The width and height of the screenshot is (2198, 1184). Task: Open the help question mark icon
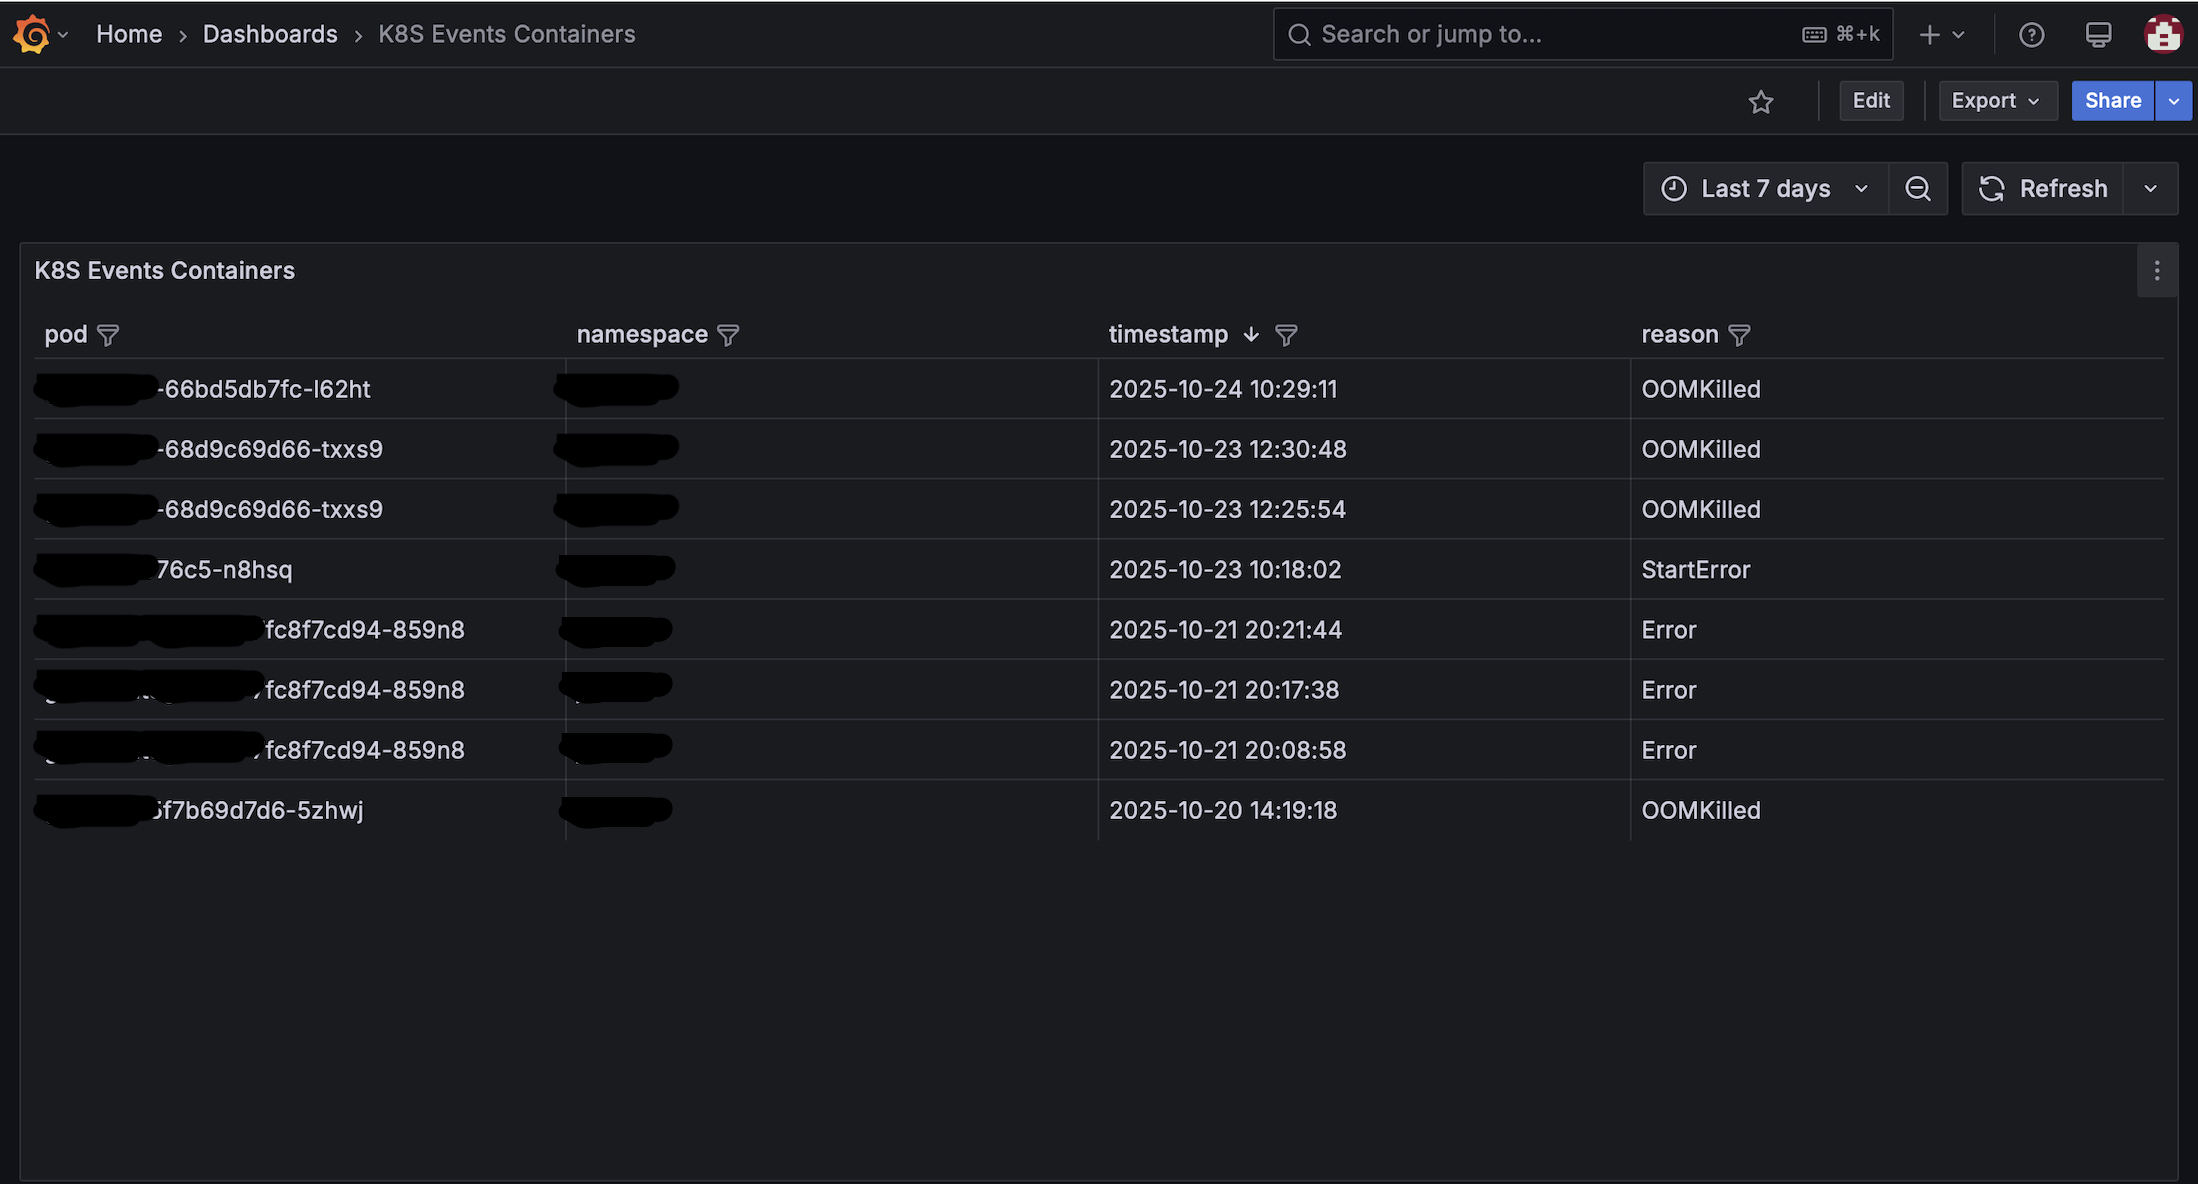click(x=2031, y=35)
